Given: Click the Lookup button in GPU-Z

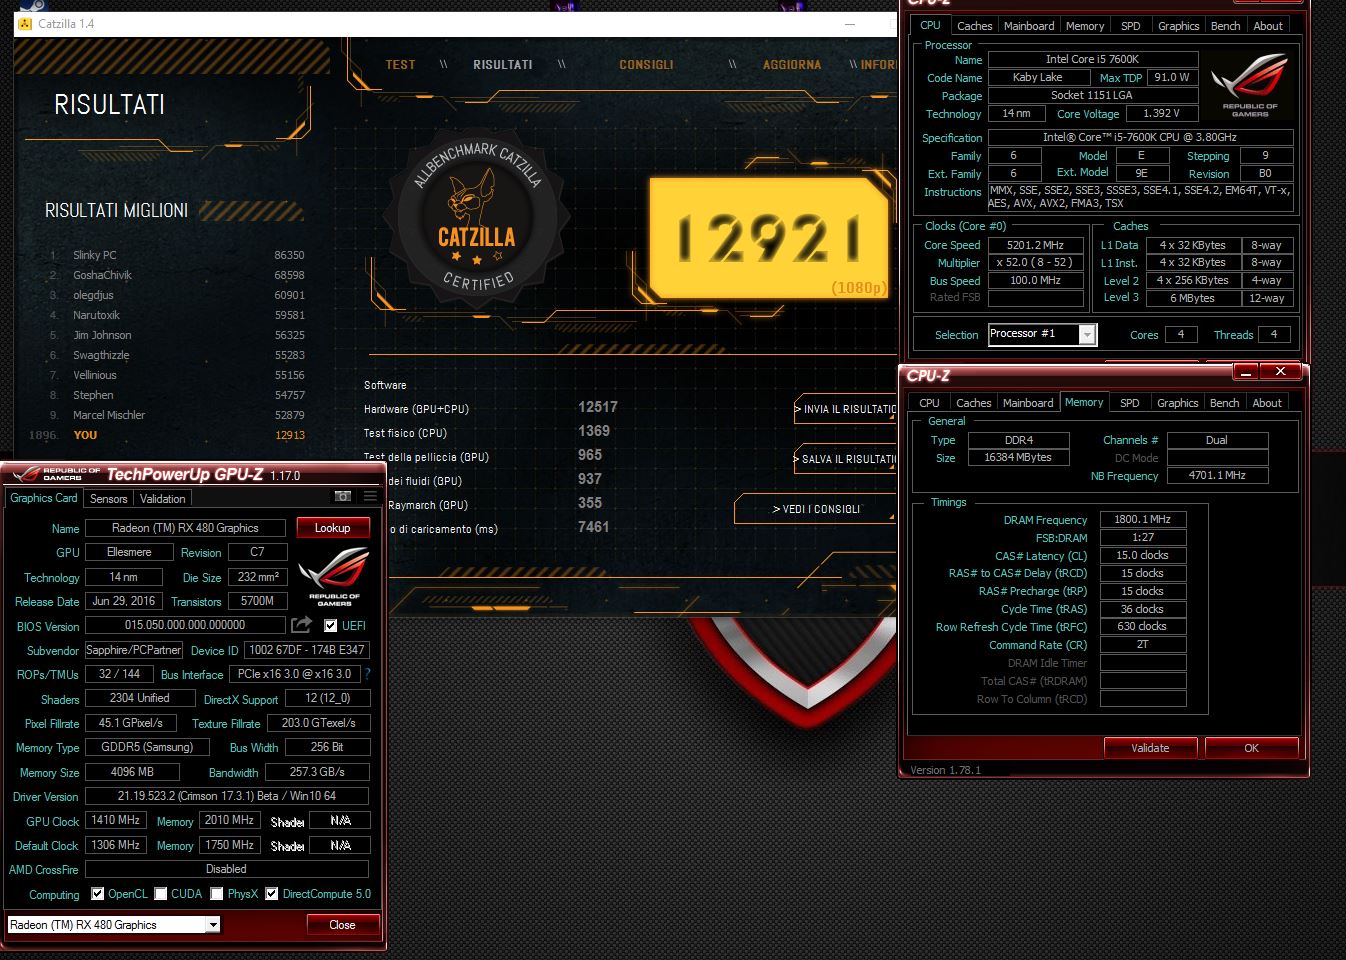Looking at the screenshot, I should 332,528.
